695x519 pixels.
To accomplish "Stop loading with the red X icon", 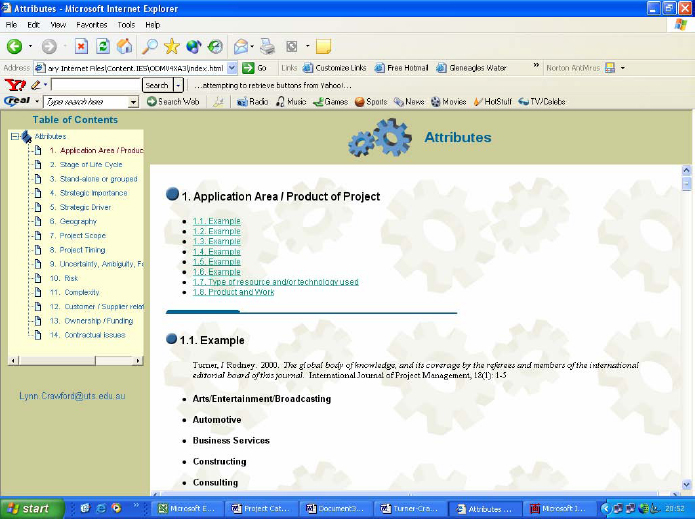I will coord(81,46).
